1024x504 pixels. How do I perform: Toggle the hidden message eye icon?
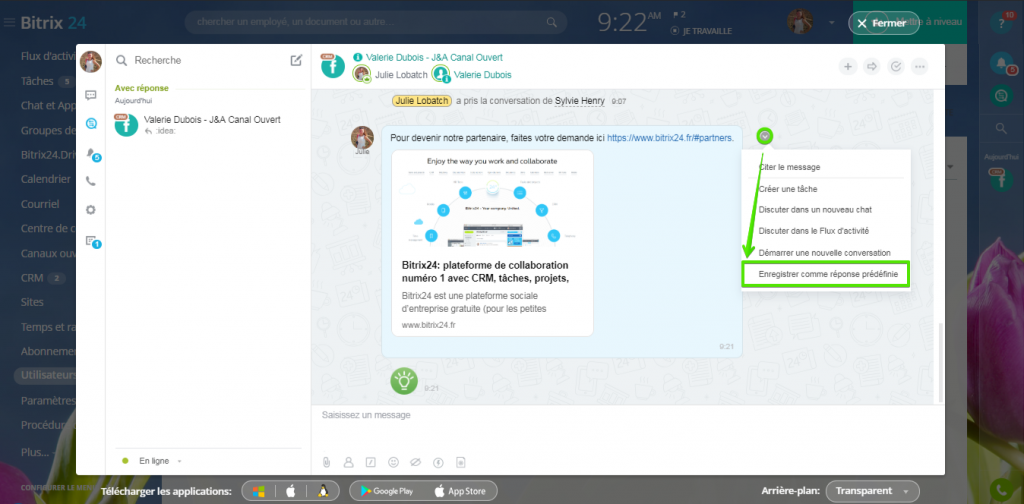pos(415,462)
